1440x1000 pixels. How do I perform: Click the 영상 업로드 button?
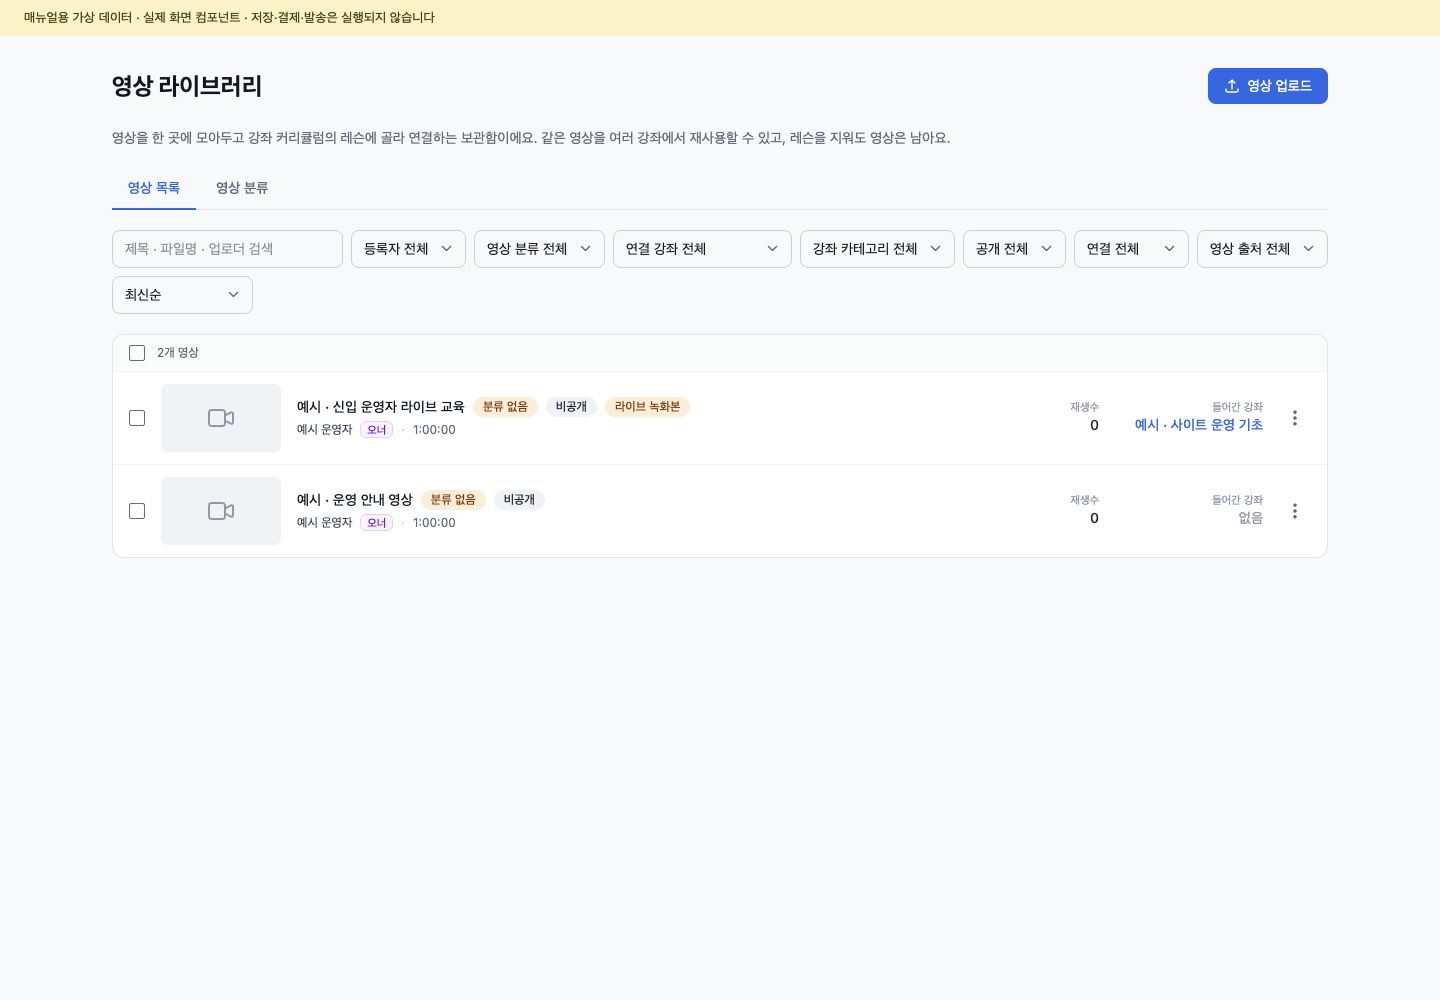[1268, 86]
